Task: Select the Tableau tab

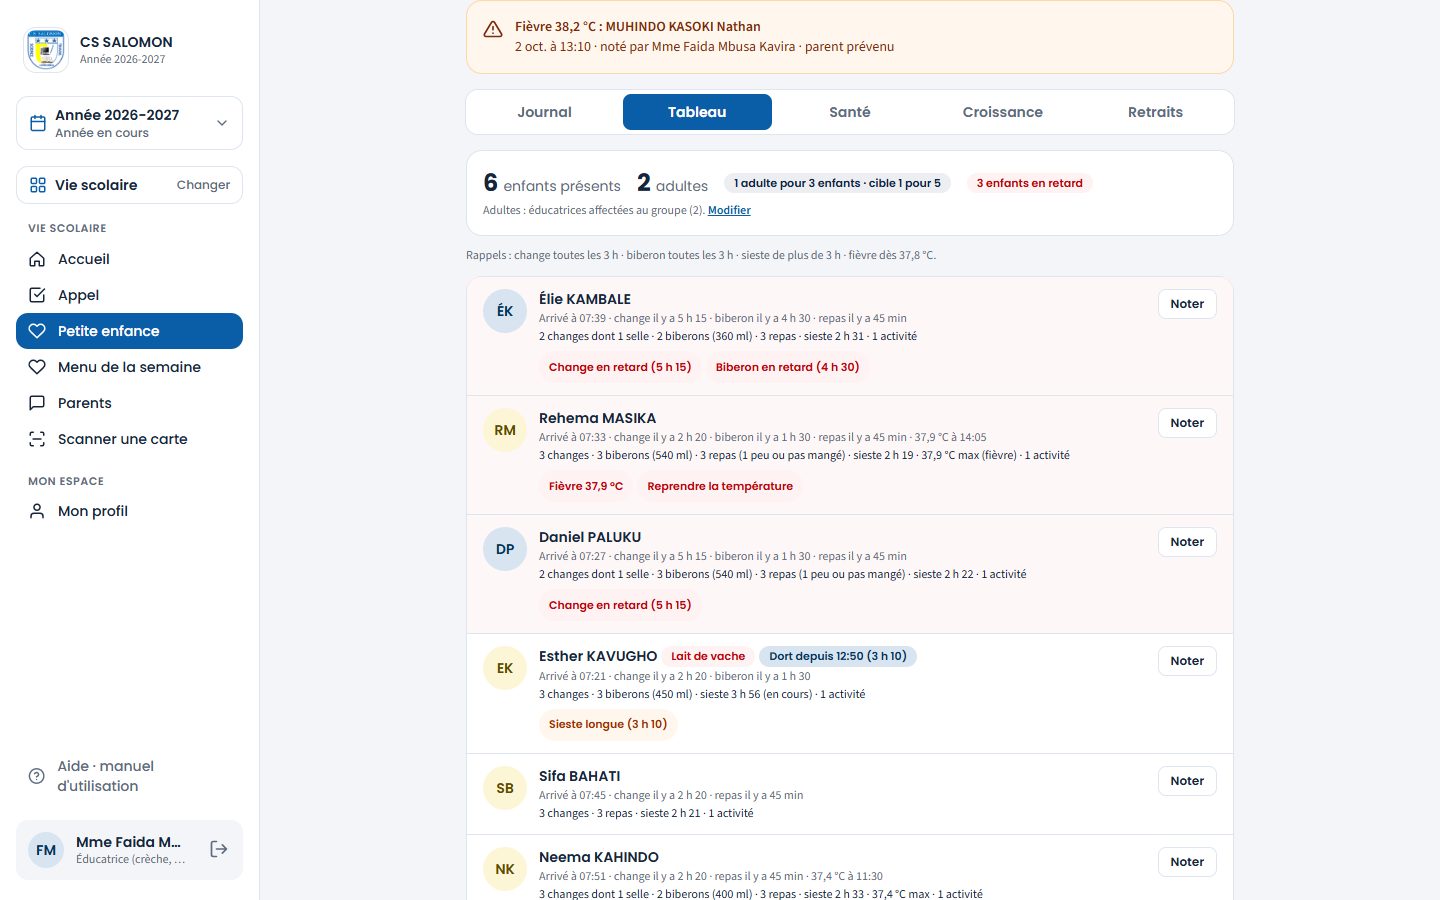Action: (x=697, y=112)
